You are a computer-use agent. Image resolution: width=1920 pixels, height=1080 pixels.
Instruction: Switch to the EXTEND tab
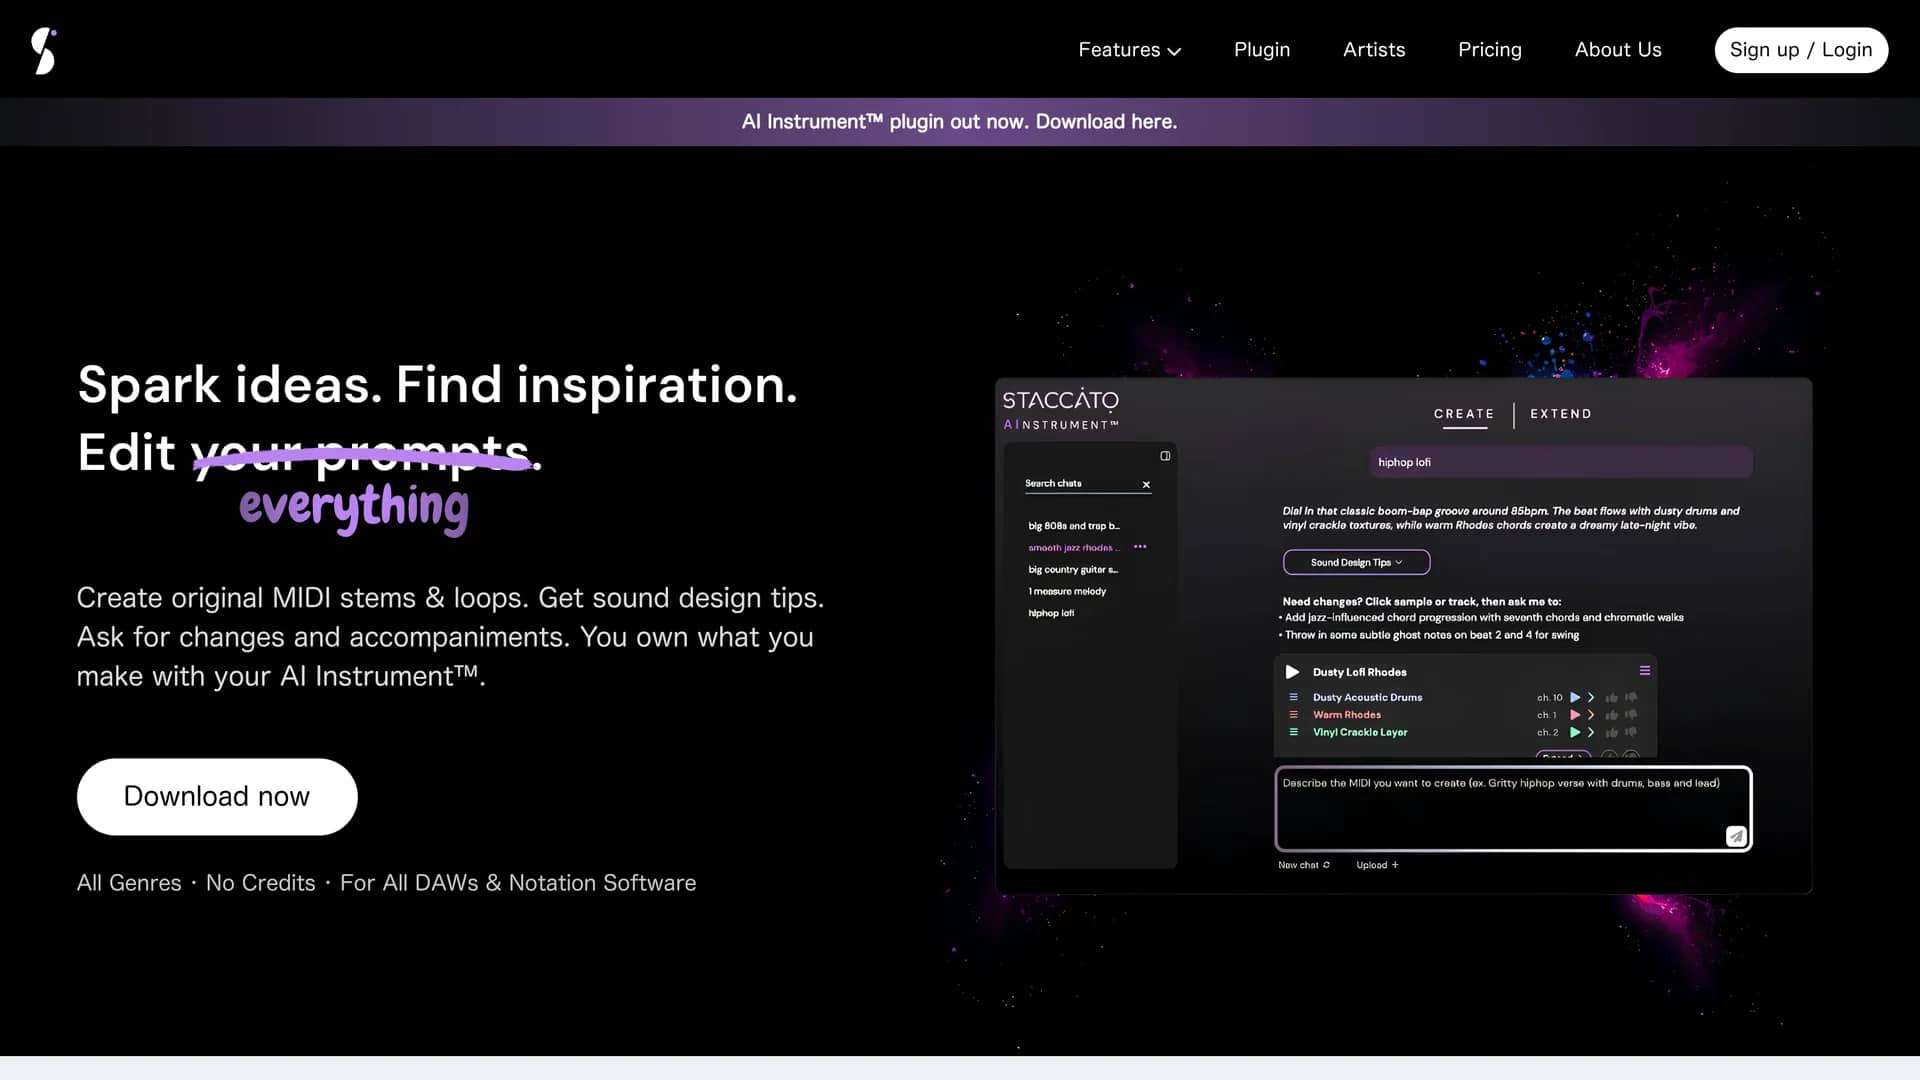pos(1561,414)
